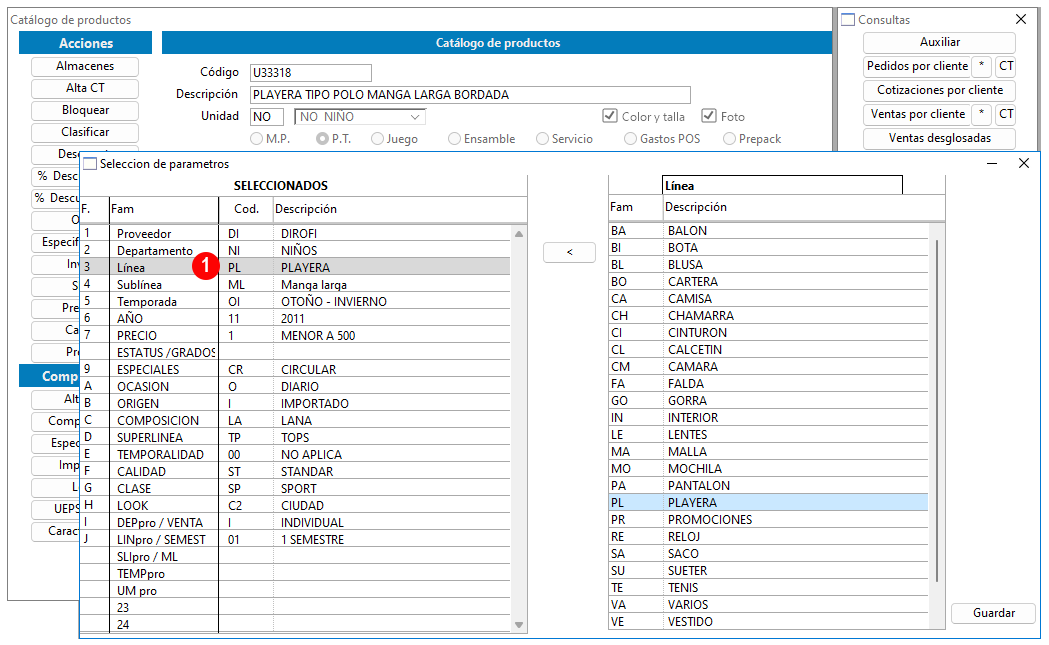The width and height of the screenshot is (1049, 645).
Task: Select CAMISA in the Línea list
Action: pos(768,298)
